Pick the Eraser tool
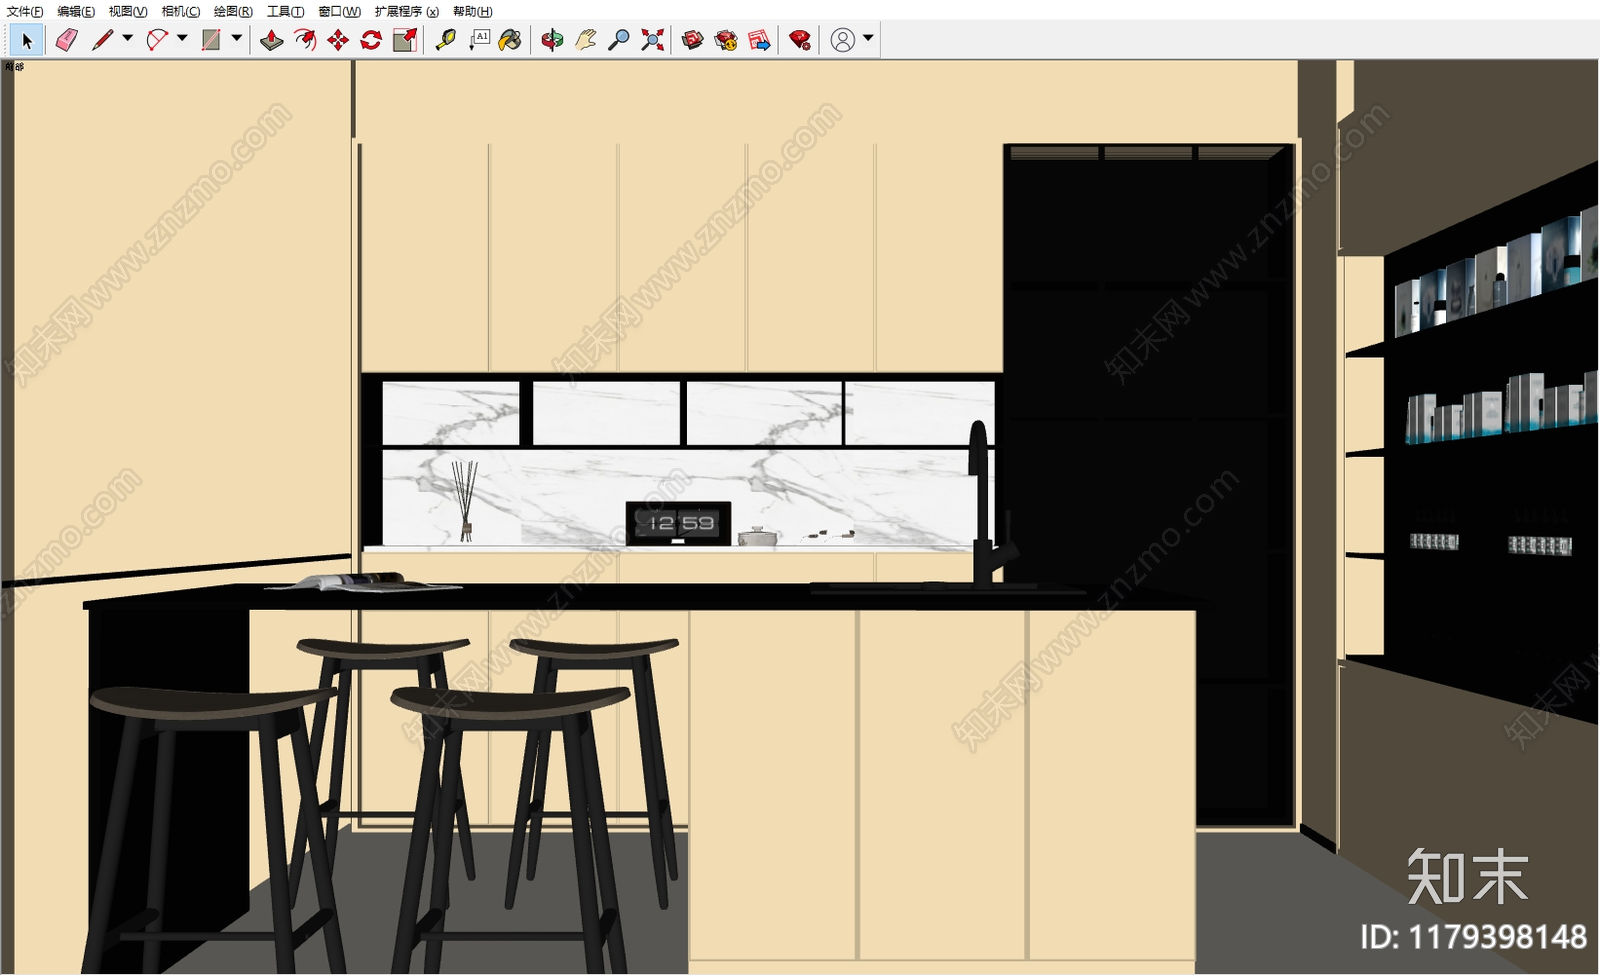This screenshot has height=976, width=1600. click(x=66, y=40)
